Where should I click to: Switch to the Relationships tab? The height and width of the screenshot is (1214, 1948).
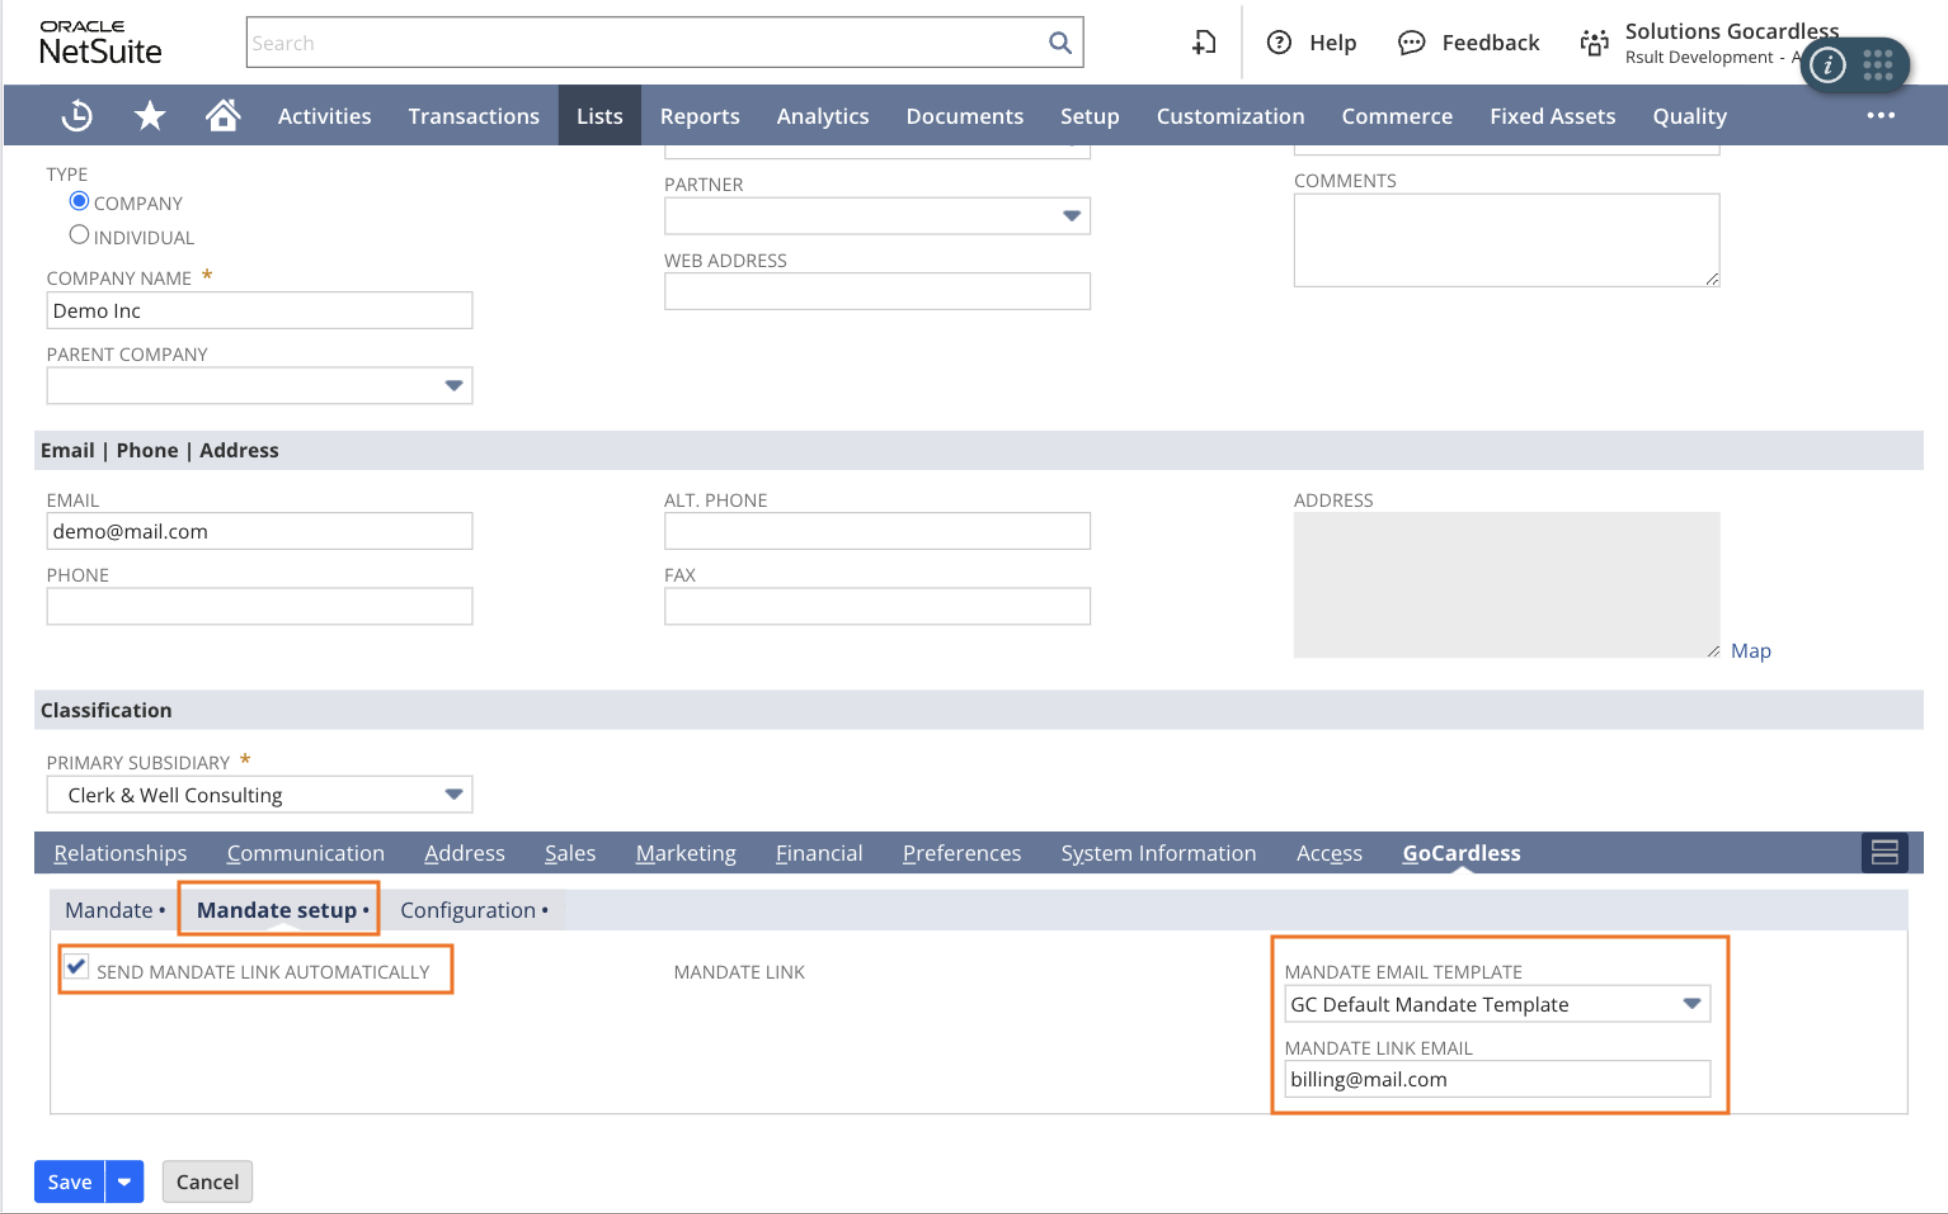pyautogui.click(x=120, y=853)
